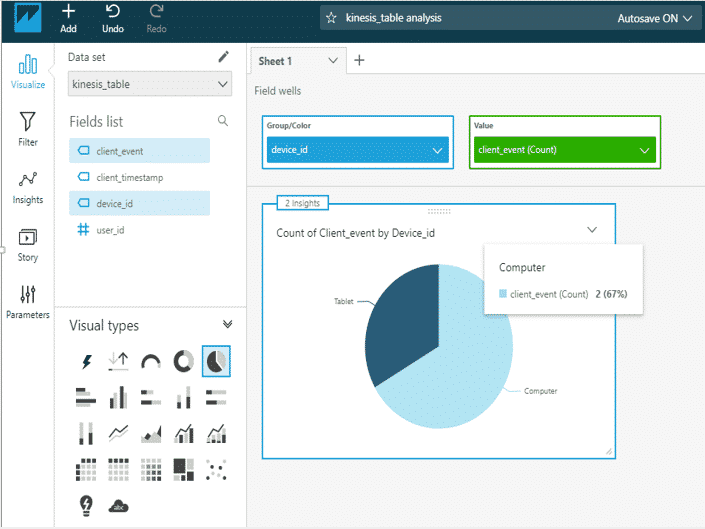The height and width of the screenshot is (529, 705).
Task: Choose the vertical stacked bar chart type
Action: pyautogui.click(x=183, y=397)
